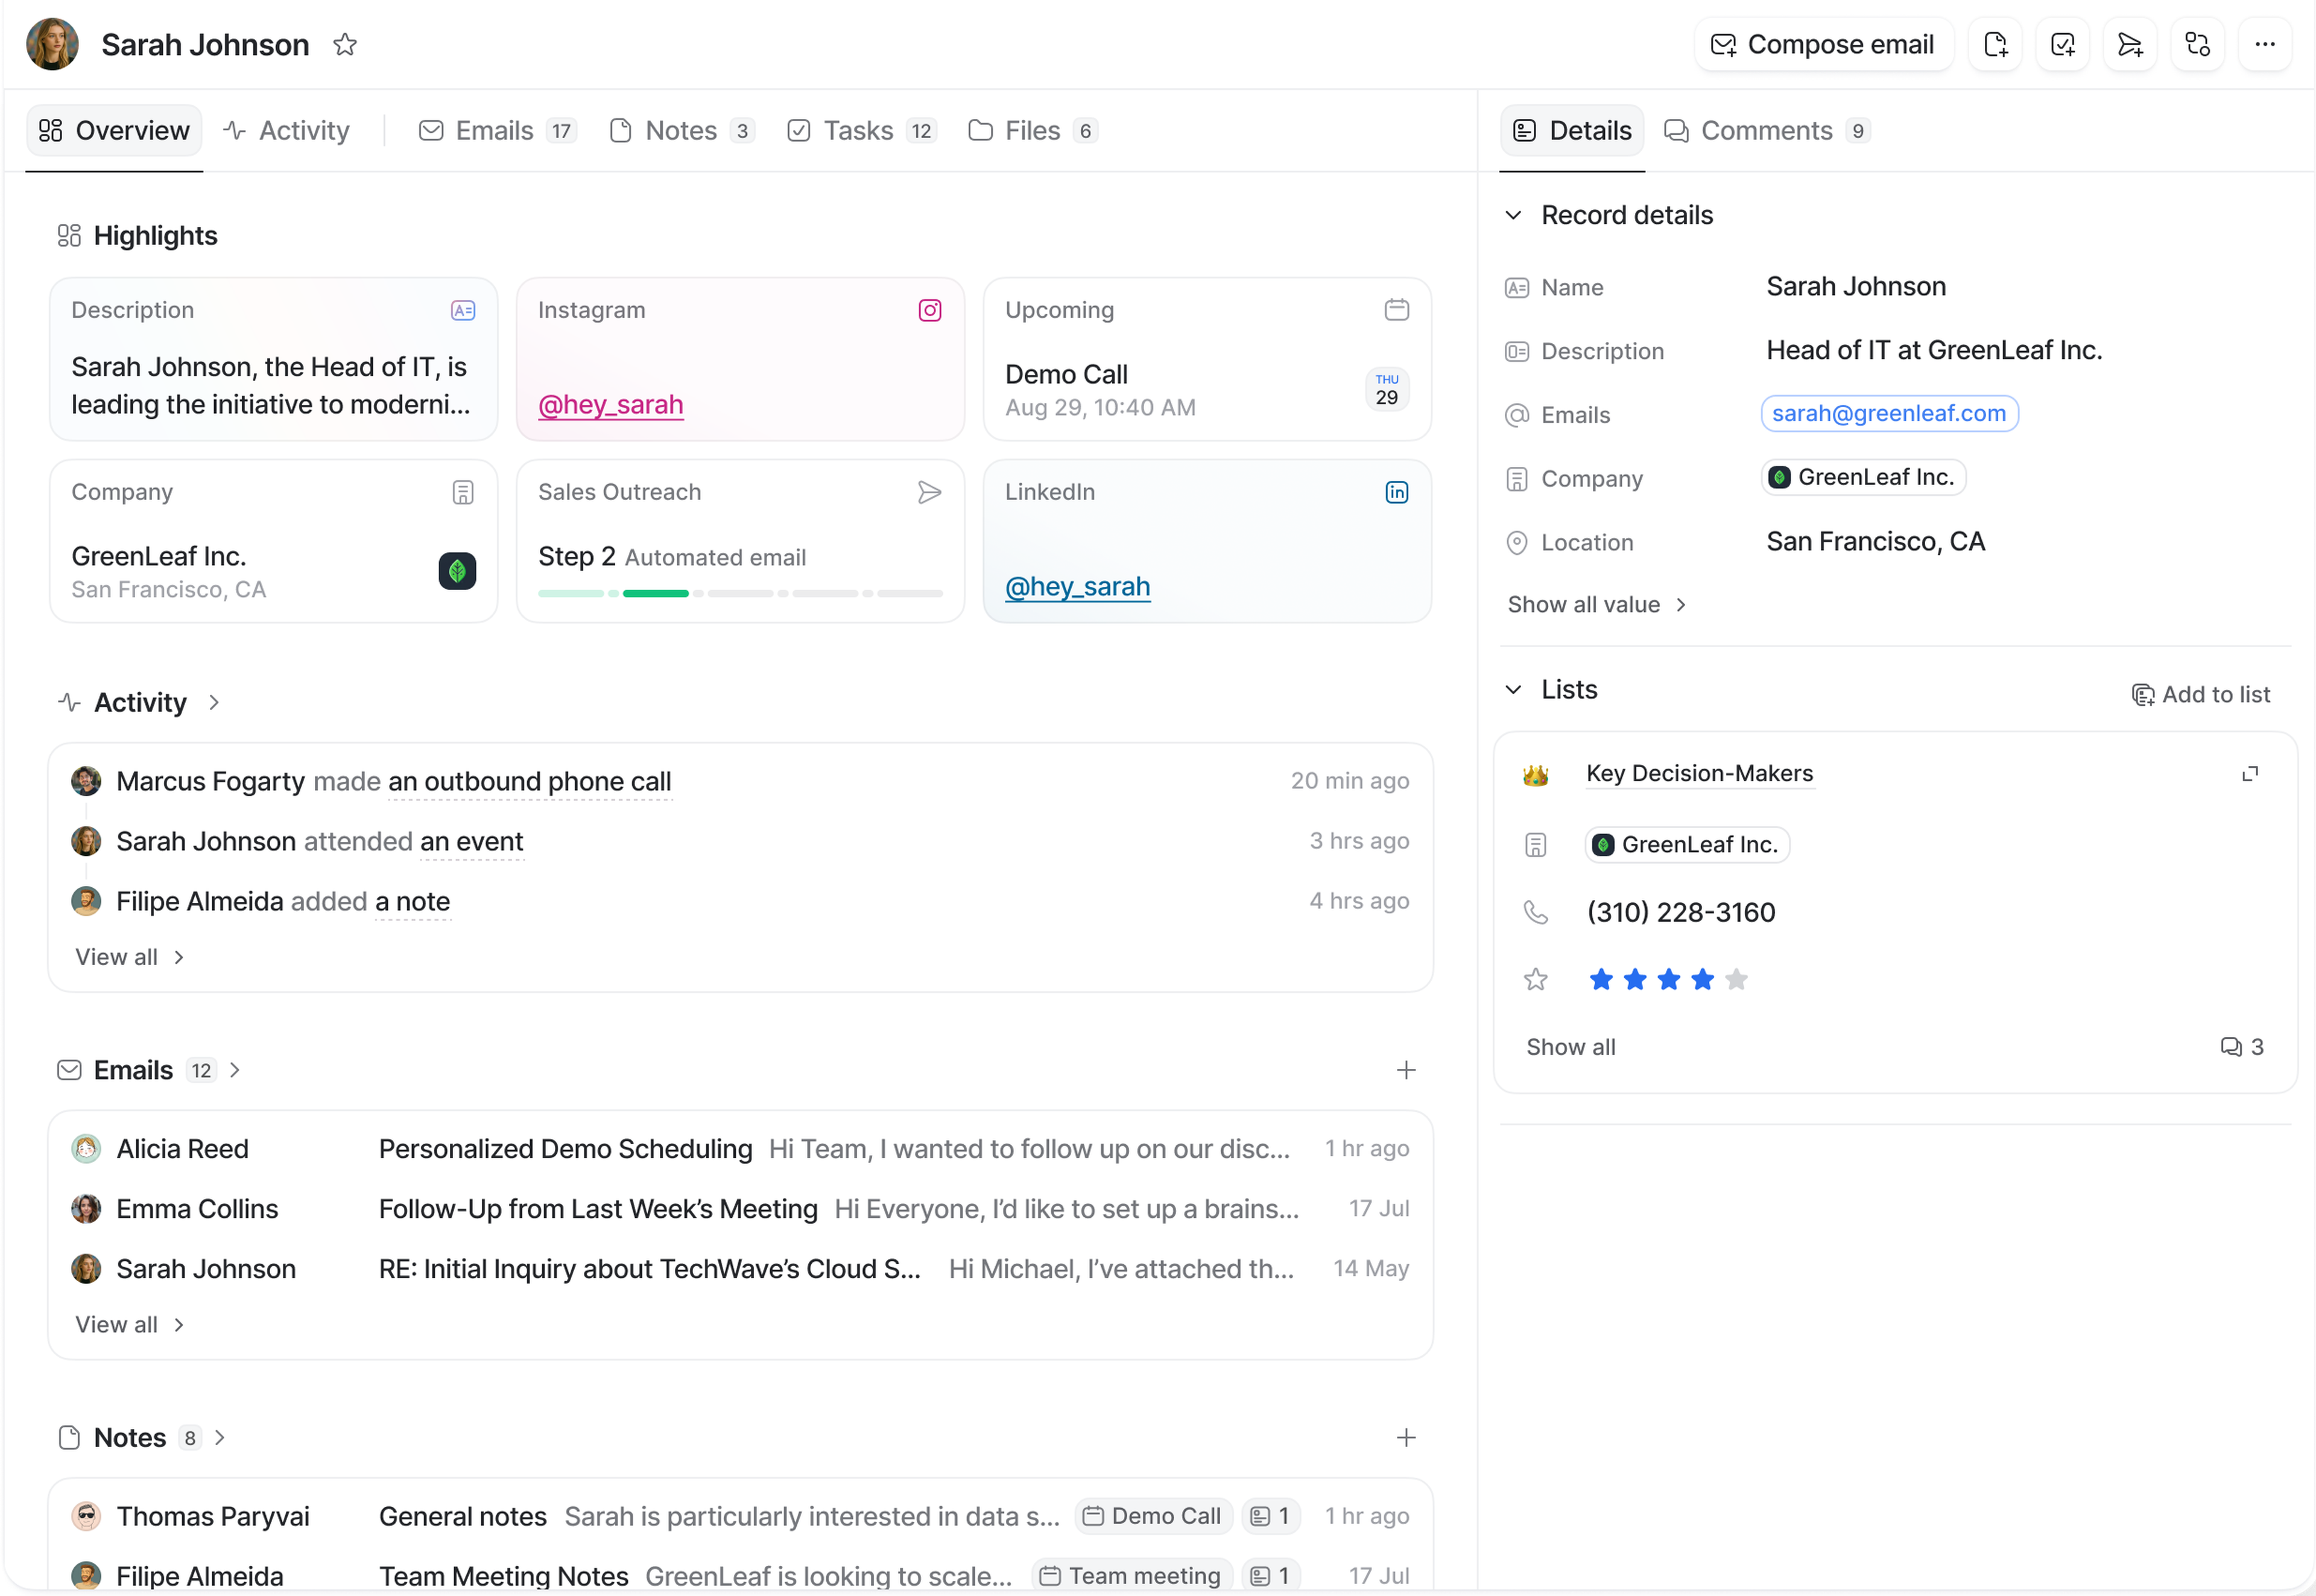Collapse the Record details section
This screenshot has height=1596, width=2316.
[1514, 215]
